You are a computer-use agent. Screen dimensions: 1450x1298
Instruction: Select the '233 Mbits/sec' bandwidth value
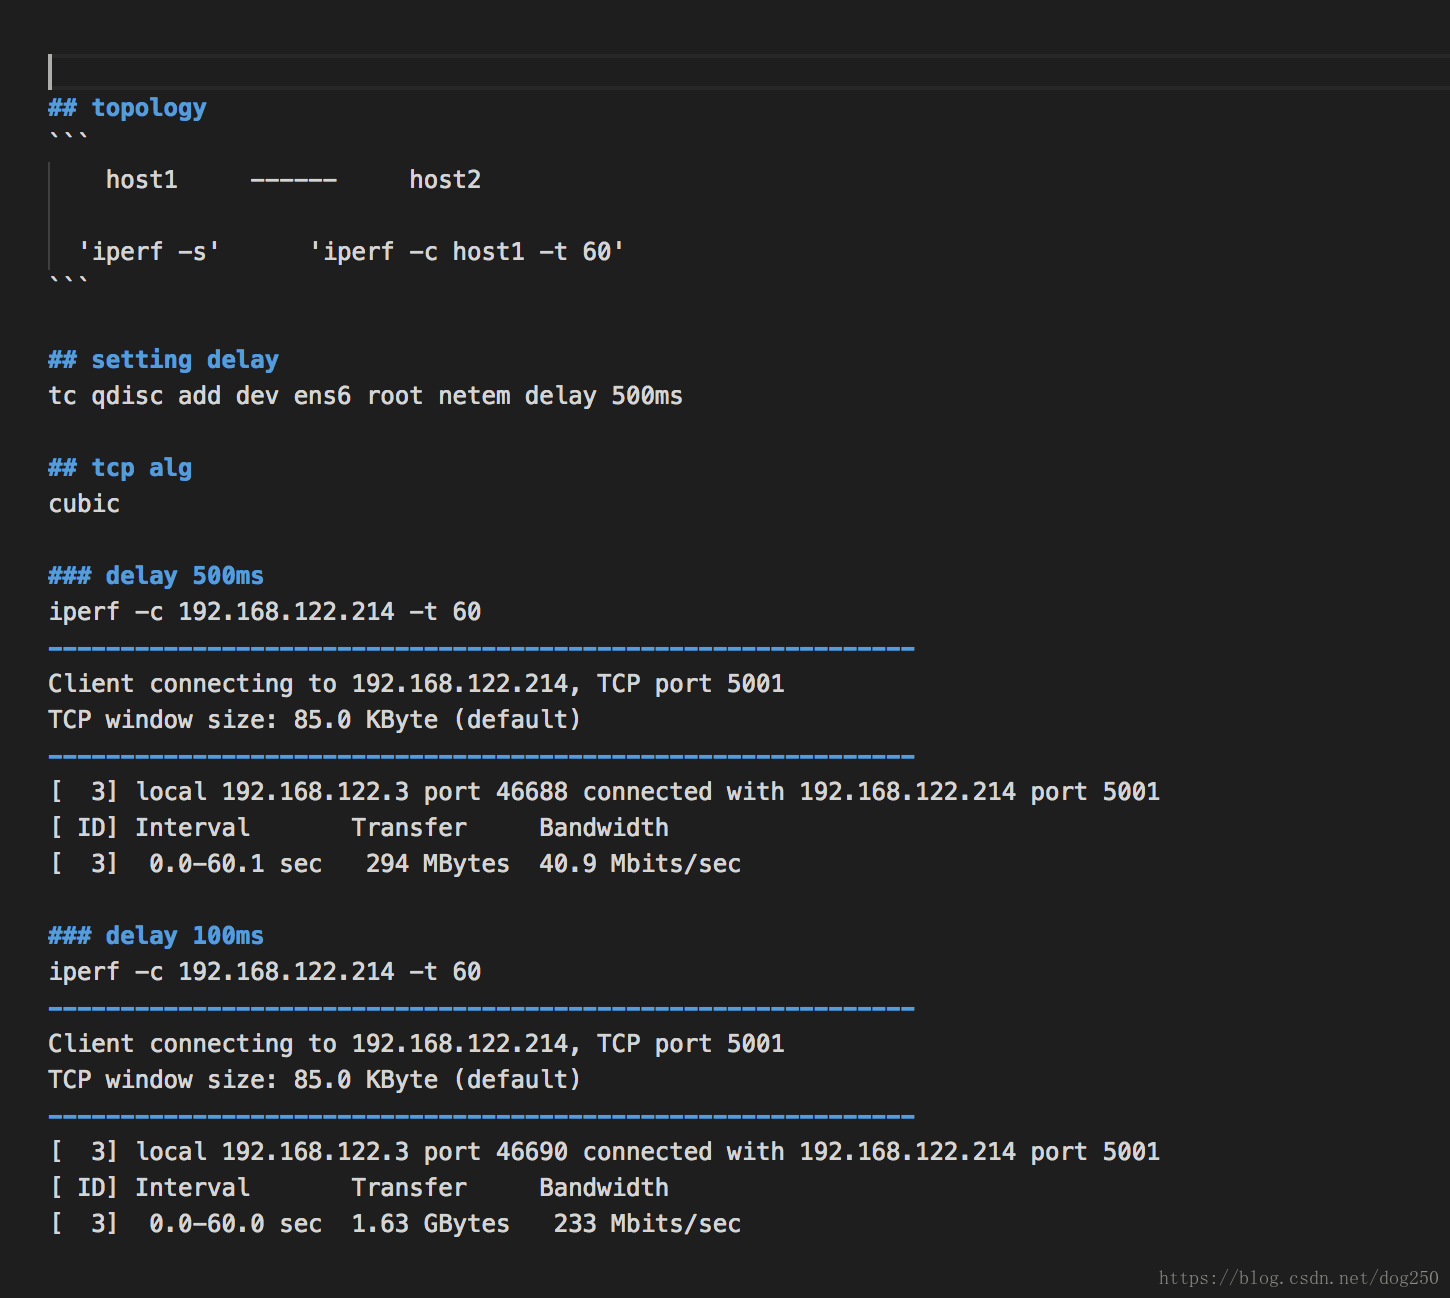(647, 1224)
